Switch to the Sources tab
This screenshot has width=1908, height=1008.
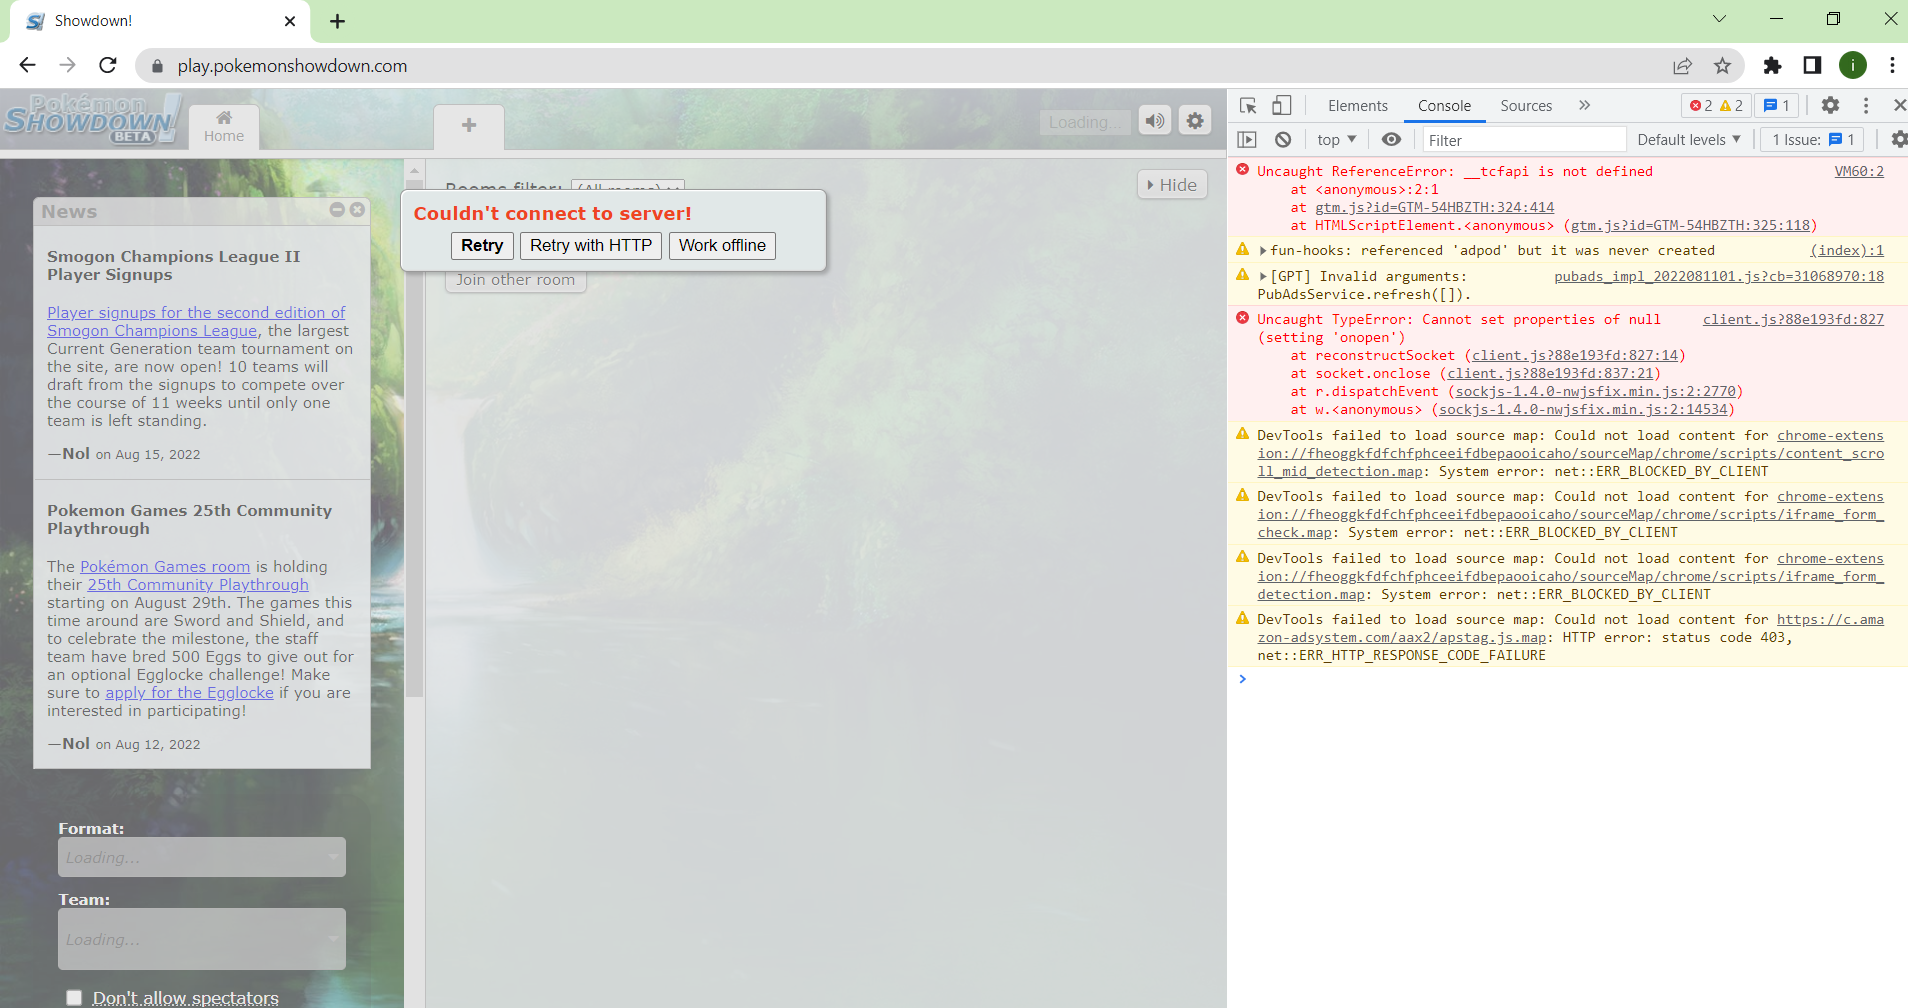[1526, 106]
